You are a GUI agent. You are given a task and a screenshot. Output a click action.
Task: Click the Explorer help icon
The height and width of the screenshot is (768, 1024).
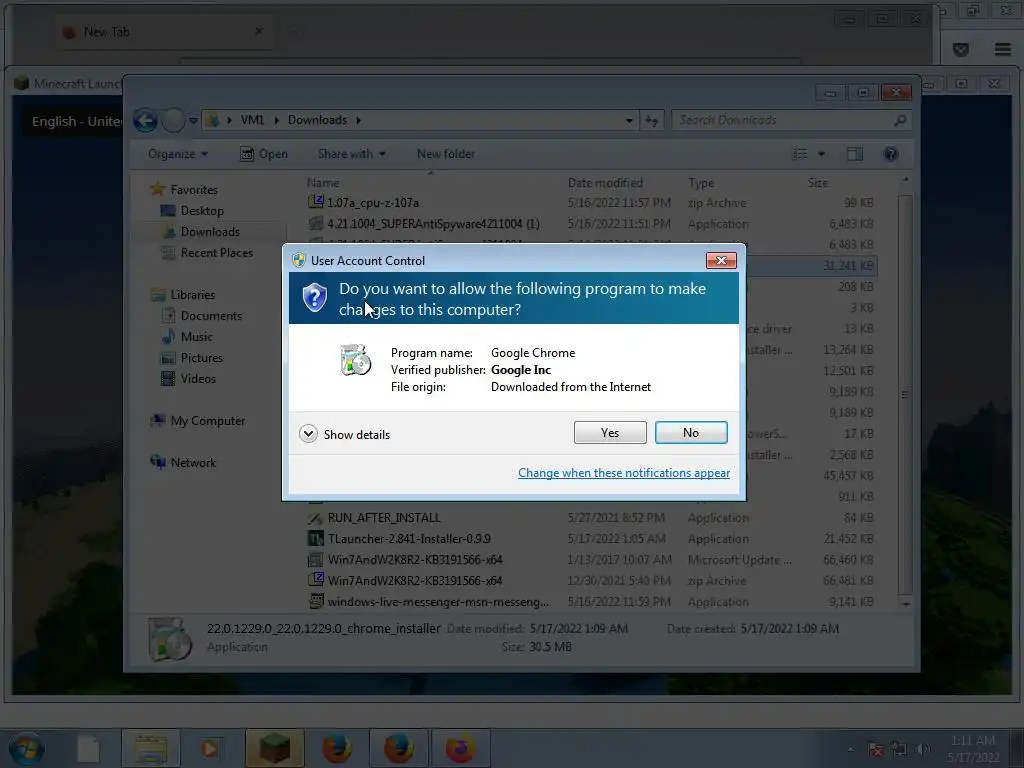[891, 154]
